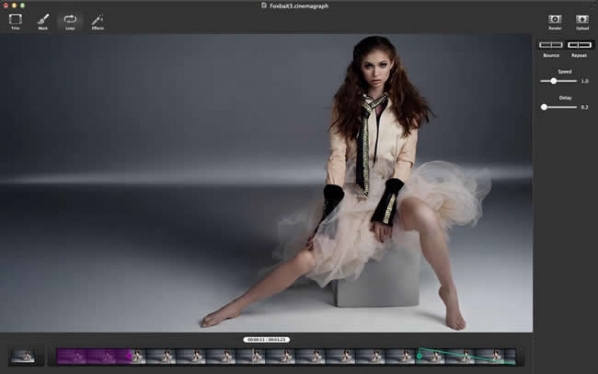Click the Upload icon

click(582, 22)
